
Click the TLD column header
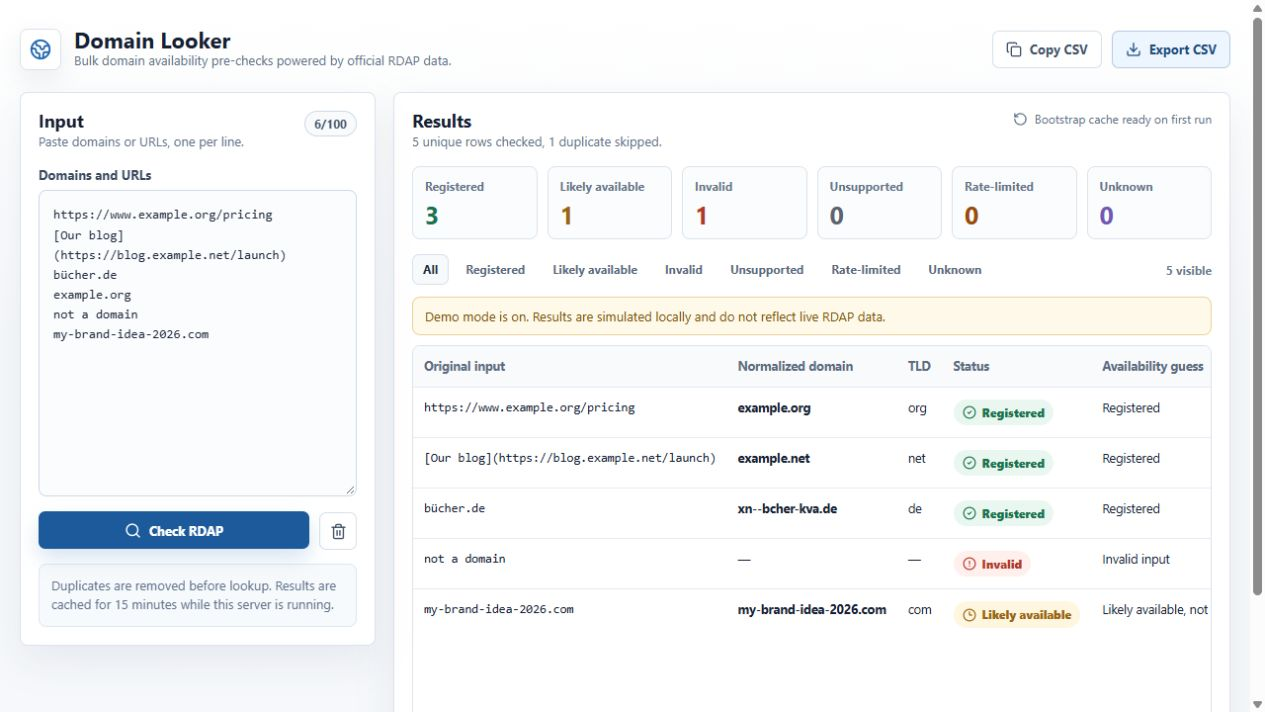point(919,367)
